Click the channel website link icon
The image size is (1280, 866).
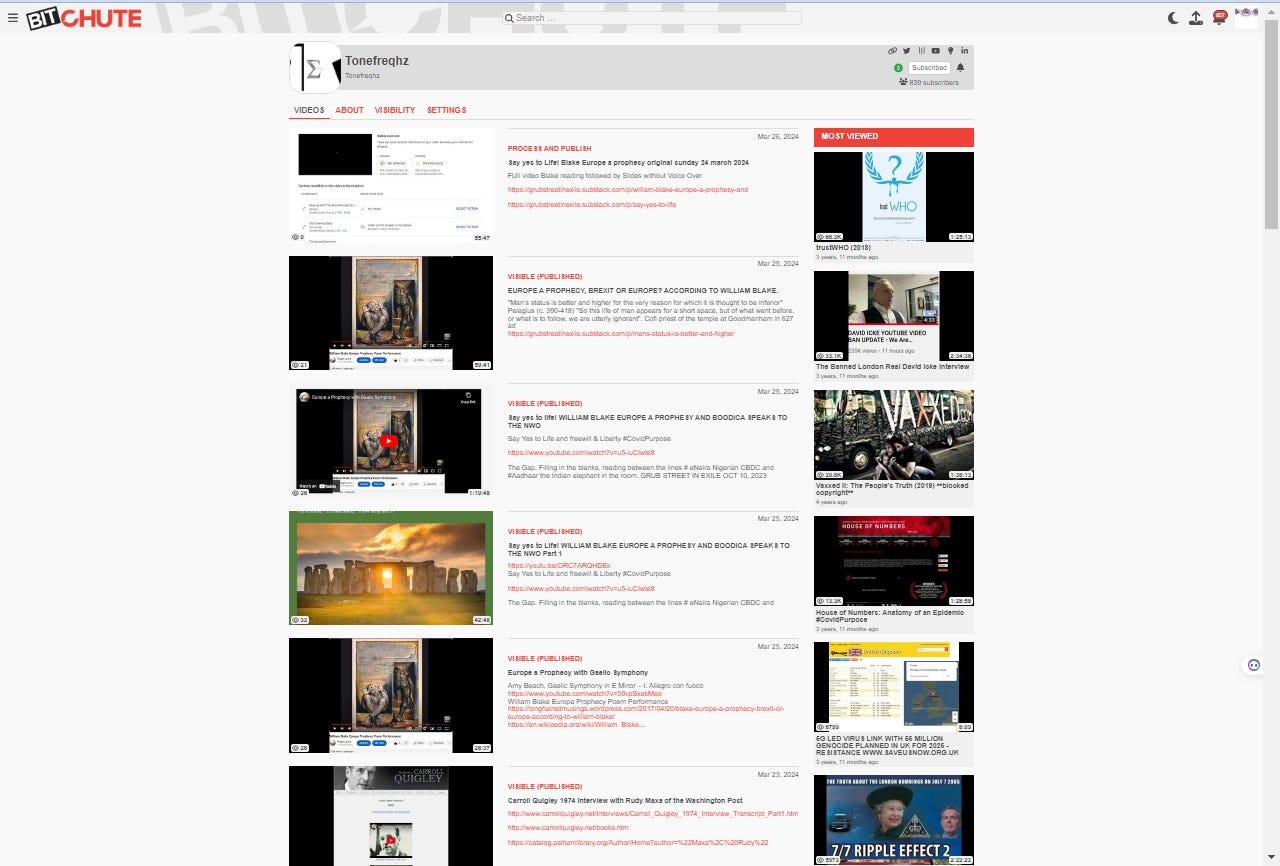click(x=893, y=50)
